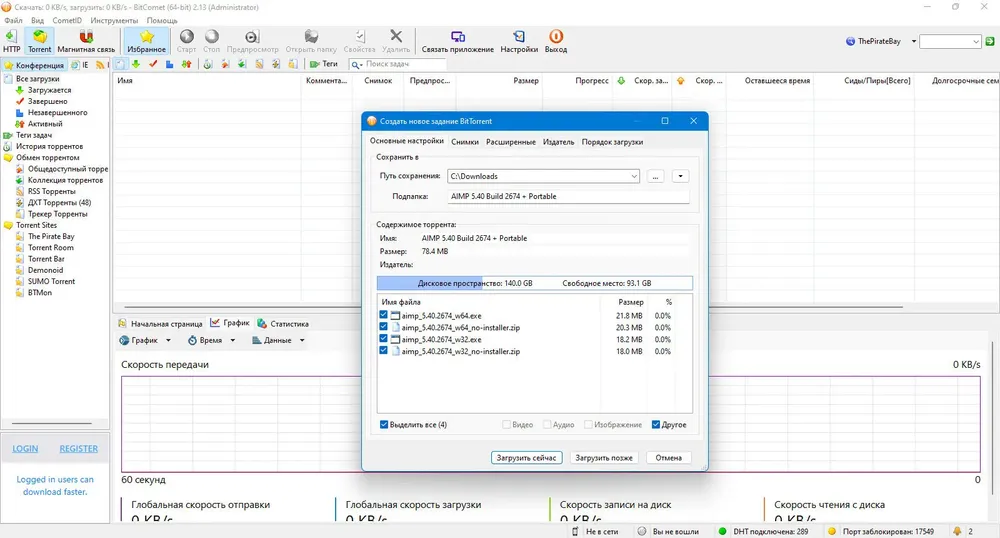Open the Путь сохранения C:\Downloads dropdown
Viewport: 1000px width, 538px height.
634,177
